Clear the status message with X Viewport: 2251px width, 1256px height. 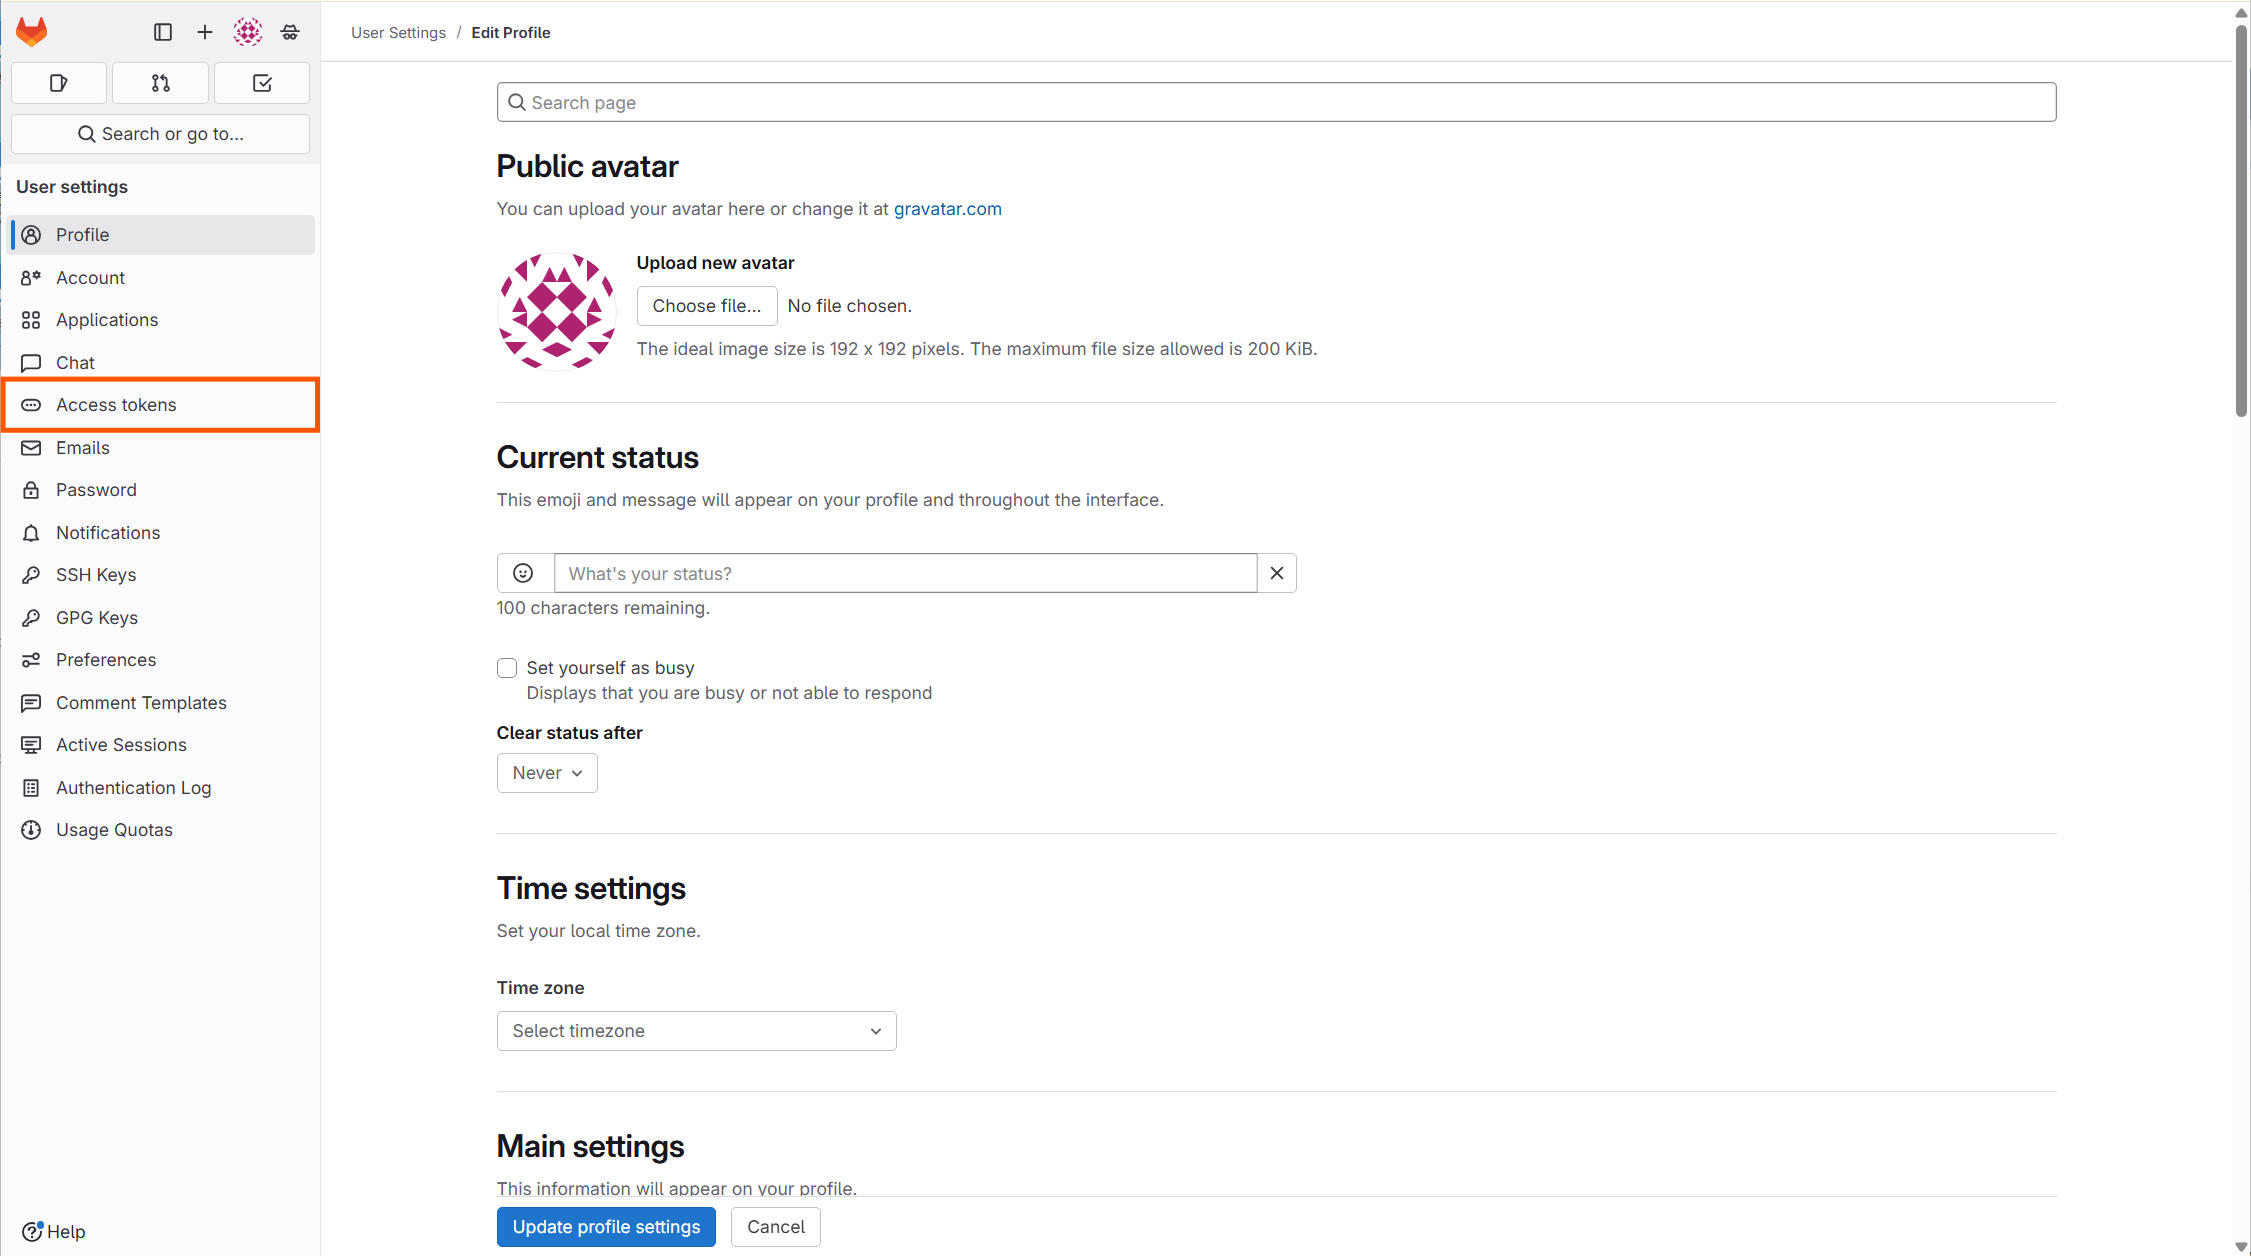pyautogui.click(x=1276, y=573)
